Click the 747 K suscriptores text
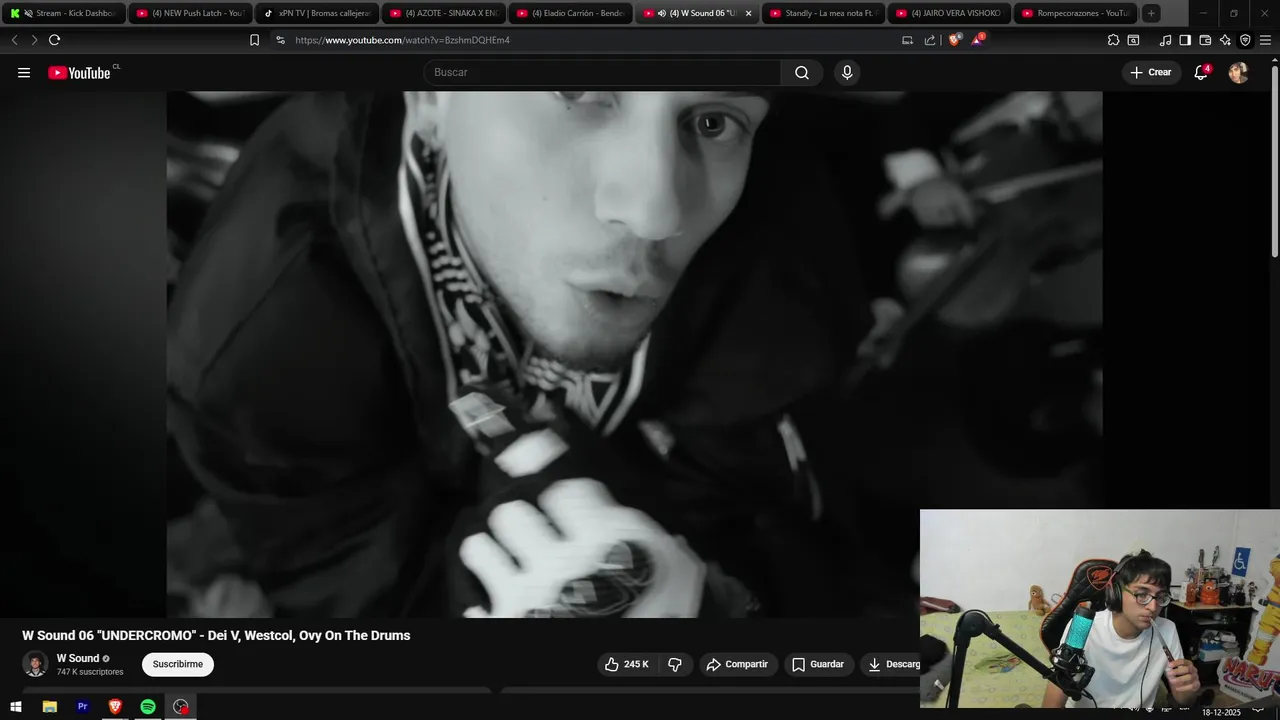Image resolution: width=1280 pixels, height=720 pixels. 90,672
